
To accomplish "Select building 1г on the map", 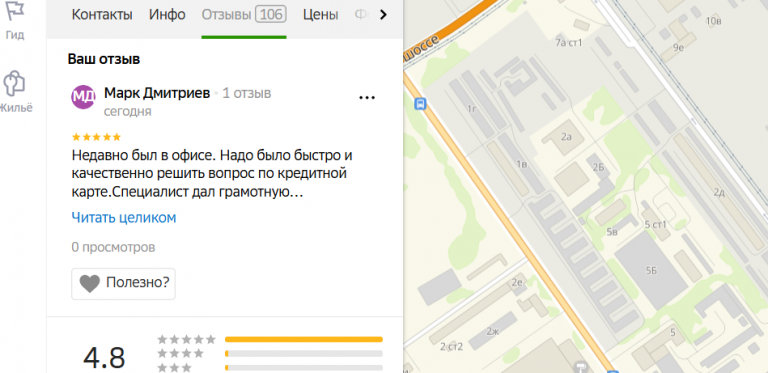I will (472, 109).
